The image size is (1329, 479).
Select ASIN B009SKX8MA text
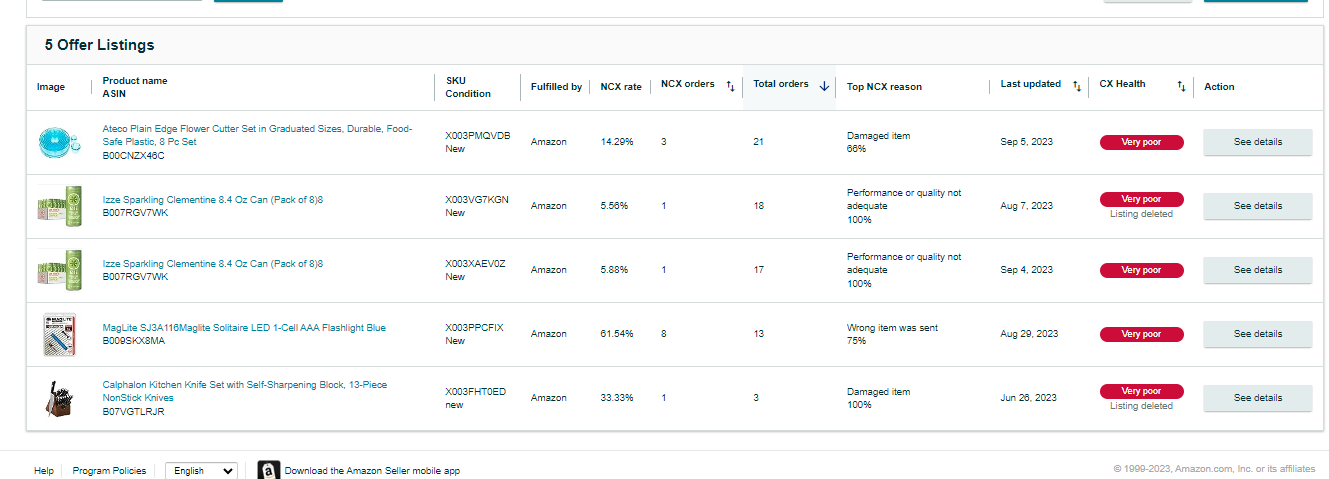click(x=133, y=341)
